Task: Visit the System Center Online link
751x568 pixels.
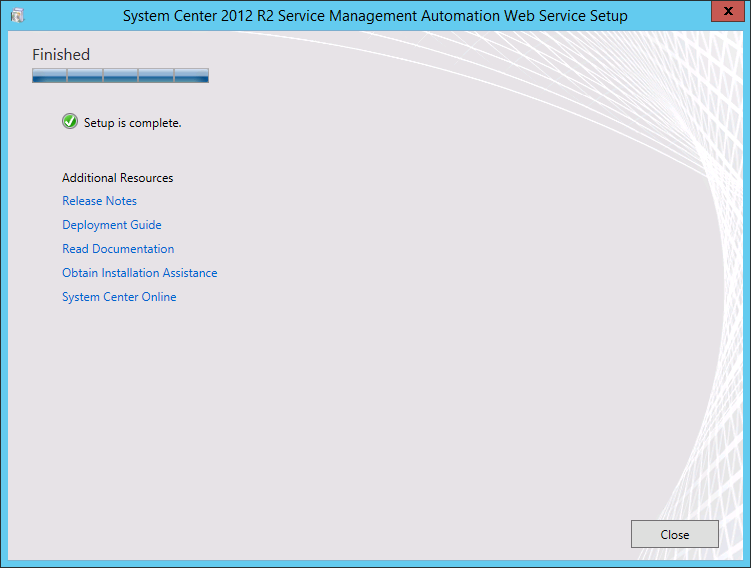Action: 119,296
